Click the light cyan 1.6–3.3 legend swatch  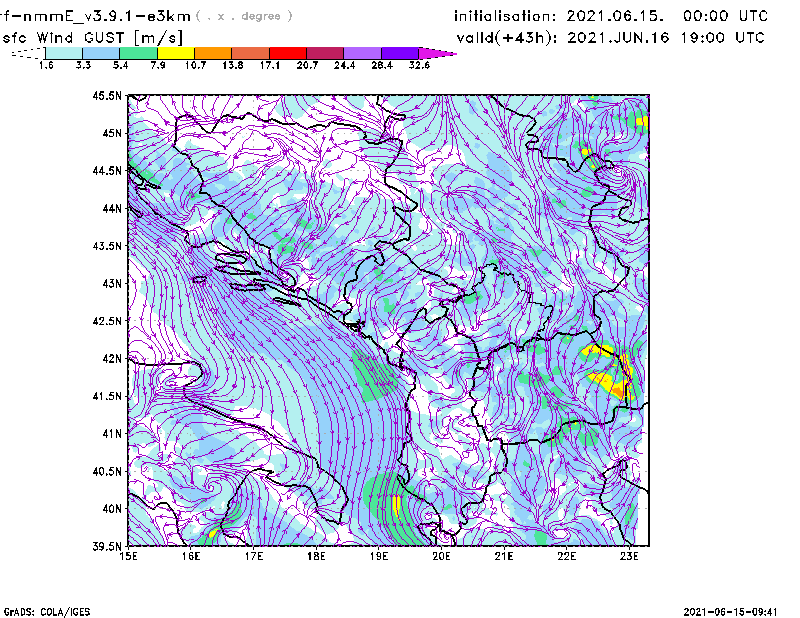tap(64, 53)
